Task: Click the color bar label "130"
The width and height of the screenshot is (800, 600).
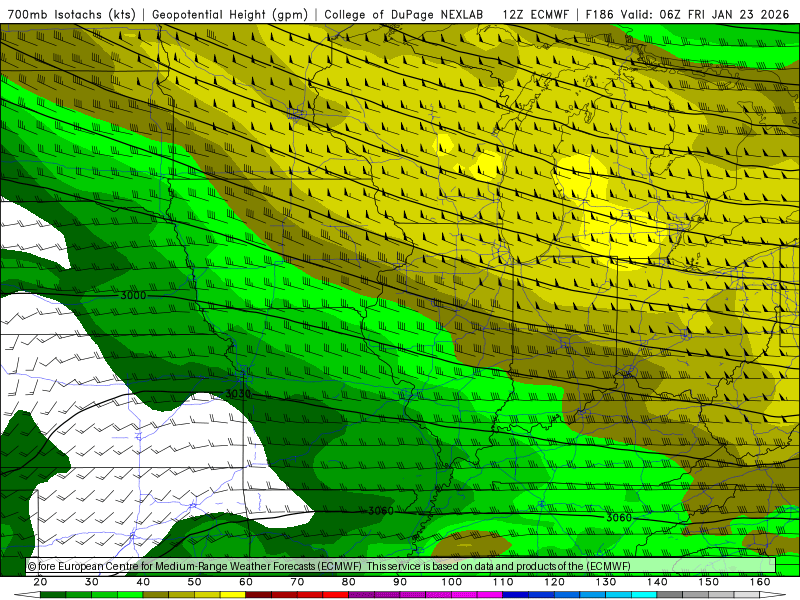Action: coord(606,582)
